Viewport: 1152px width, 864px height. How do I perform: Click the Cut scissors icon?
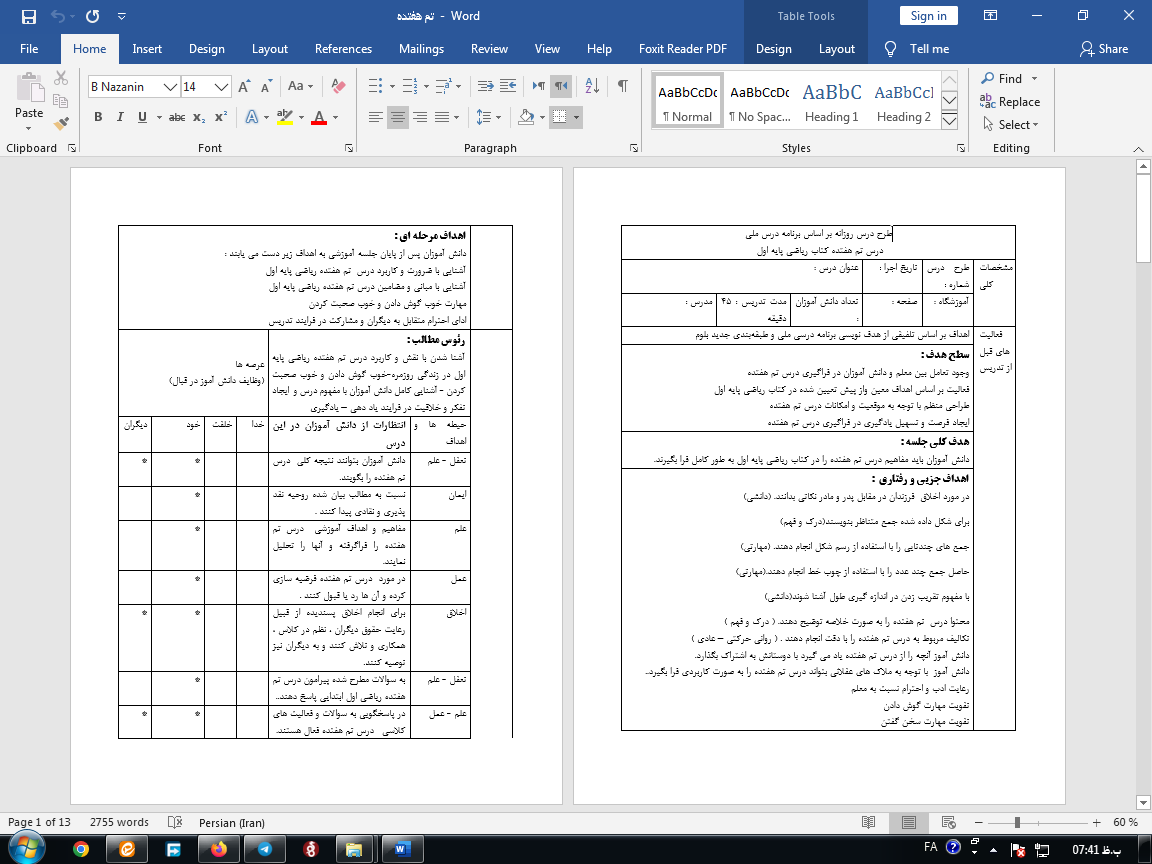pyautogui.click(x=62, y=78)
